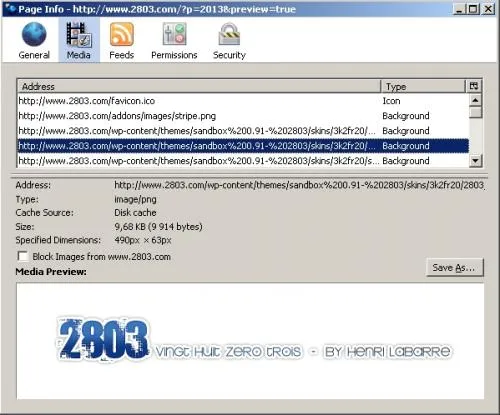Viewport: 500px width, 415px height.
Task: Minimize the Page Info window
Action: click(459, 9)
